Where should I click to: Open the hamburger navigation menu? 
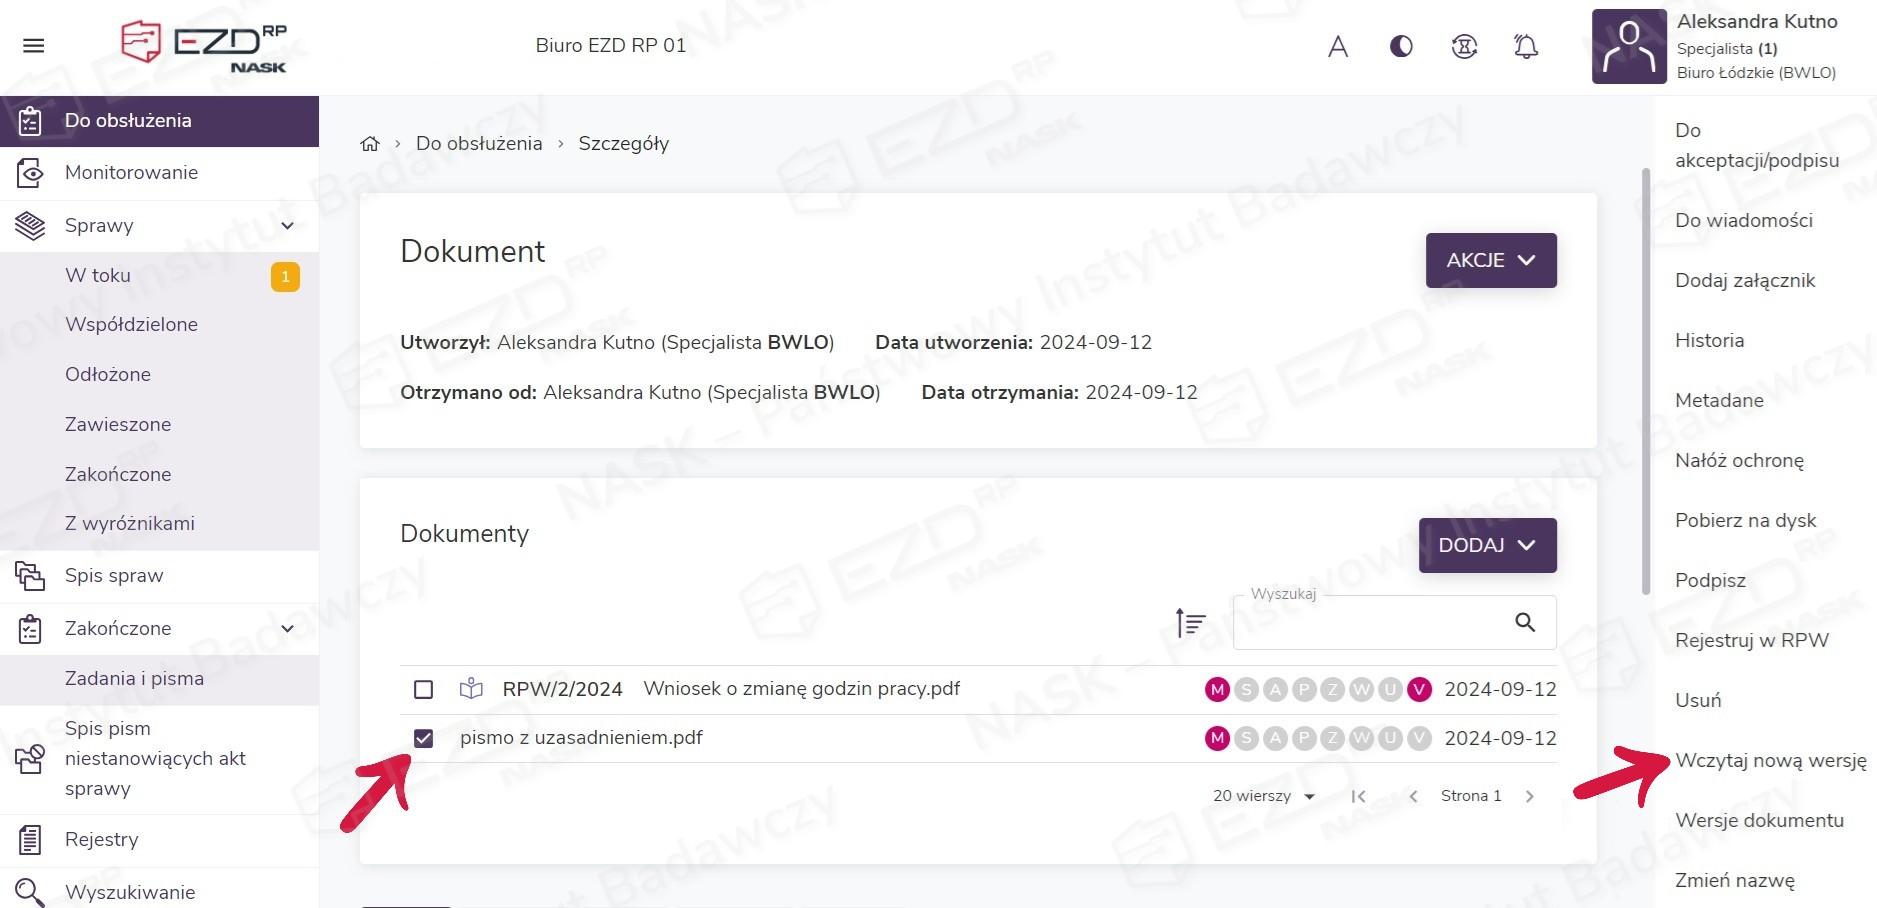point(33,46)
